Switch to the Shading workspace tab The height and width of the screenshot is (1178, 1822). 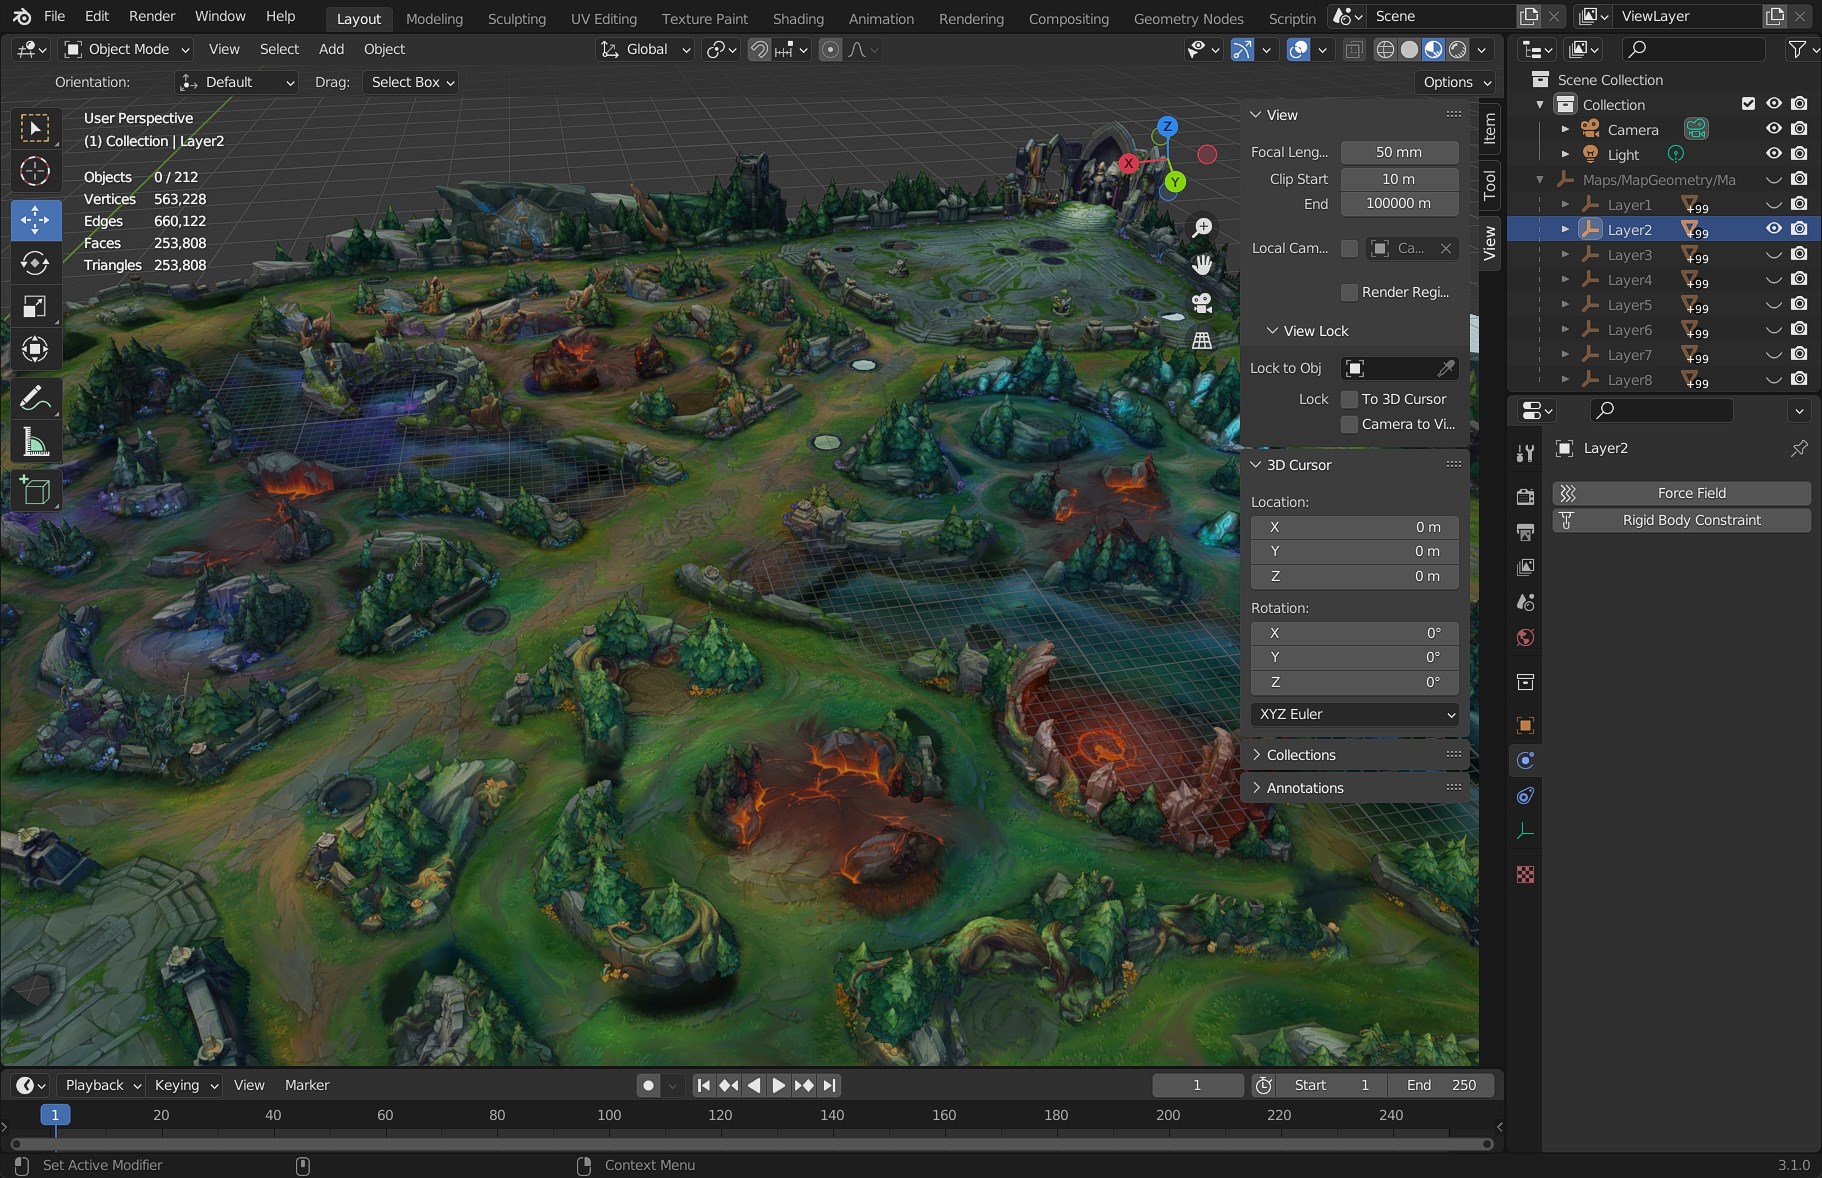click(798, 18)
